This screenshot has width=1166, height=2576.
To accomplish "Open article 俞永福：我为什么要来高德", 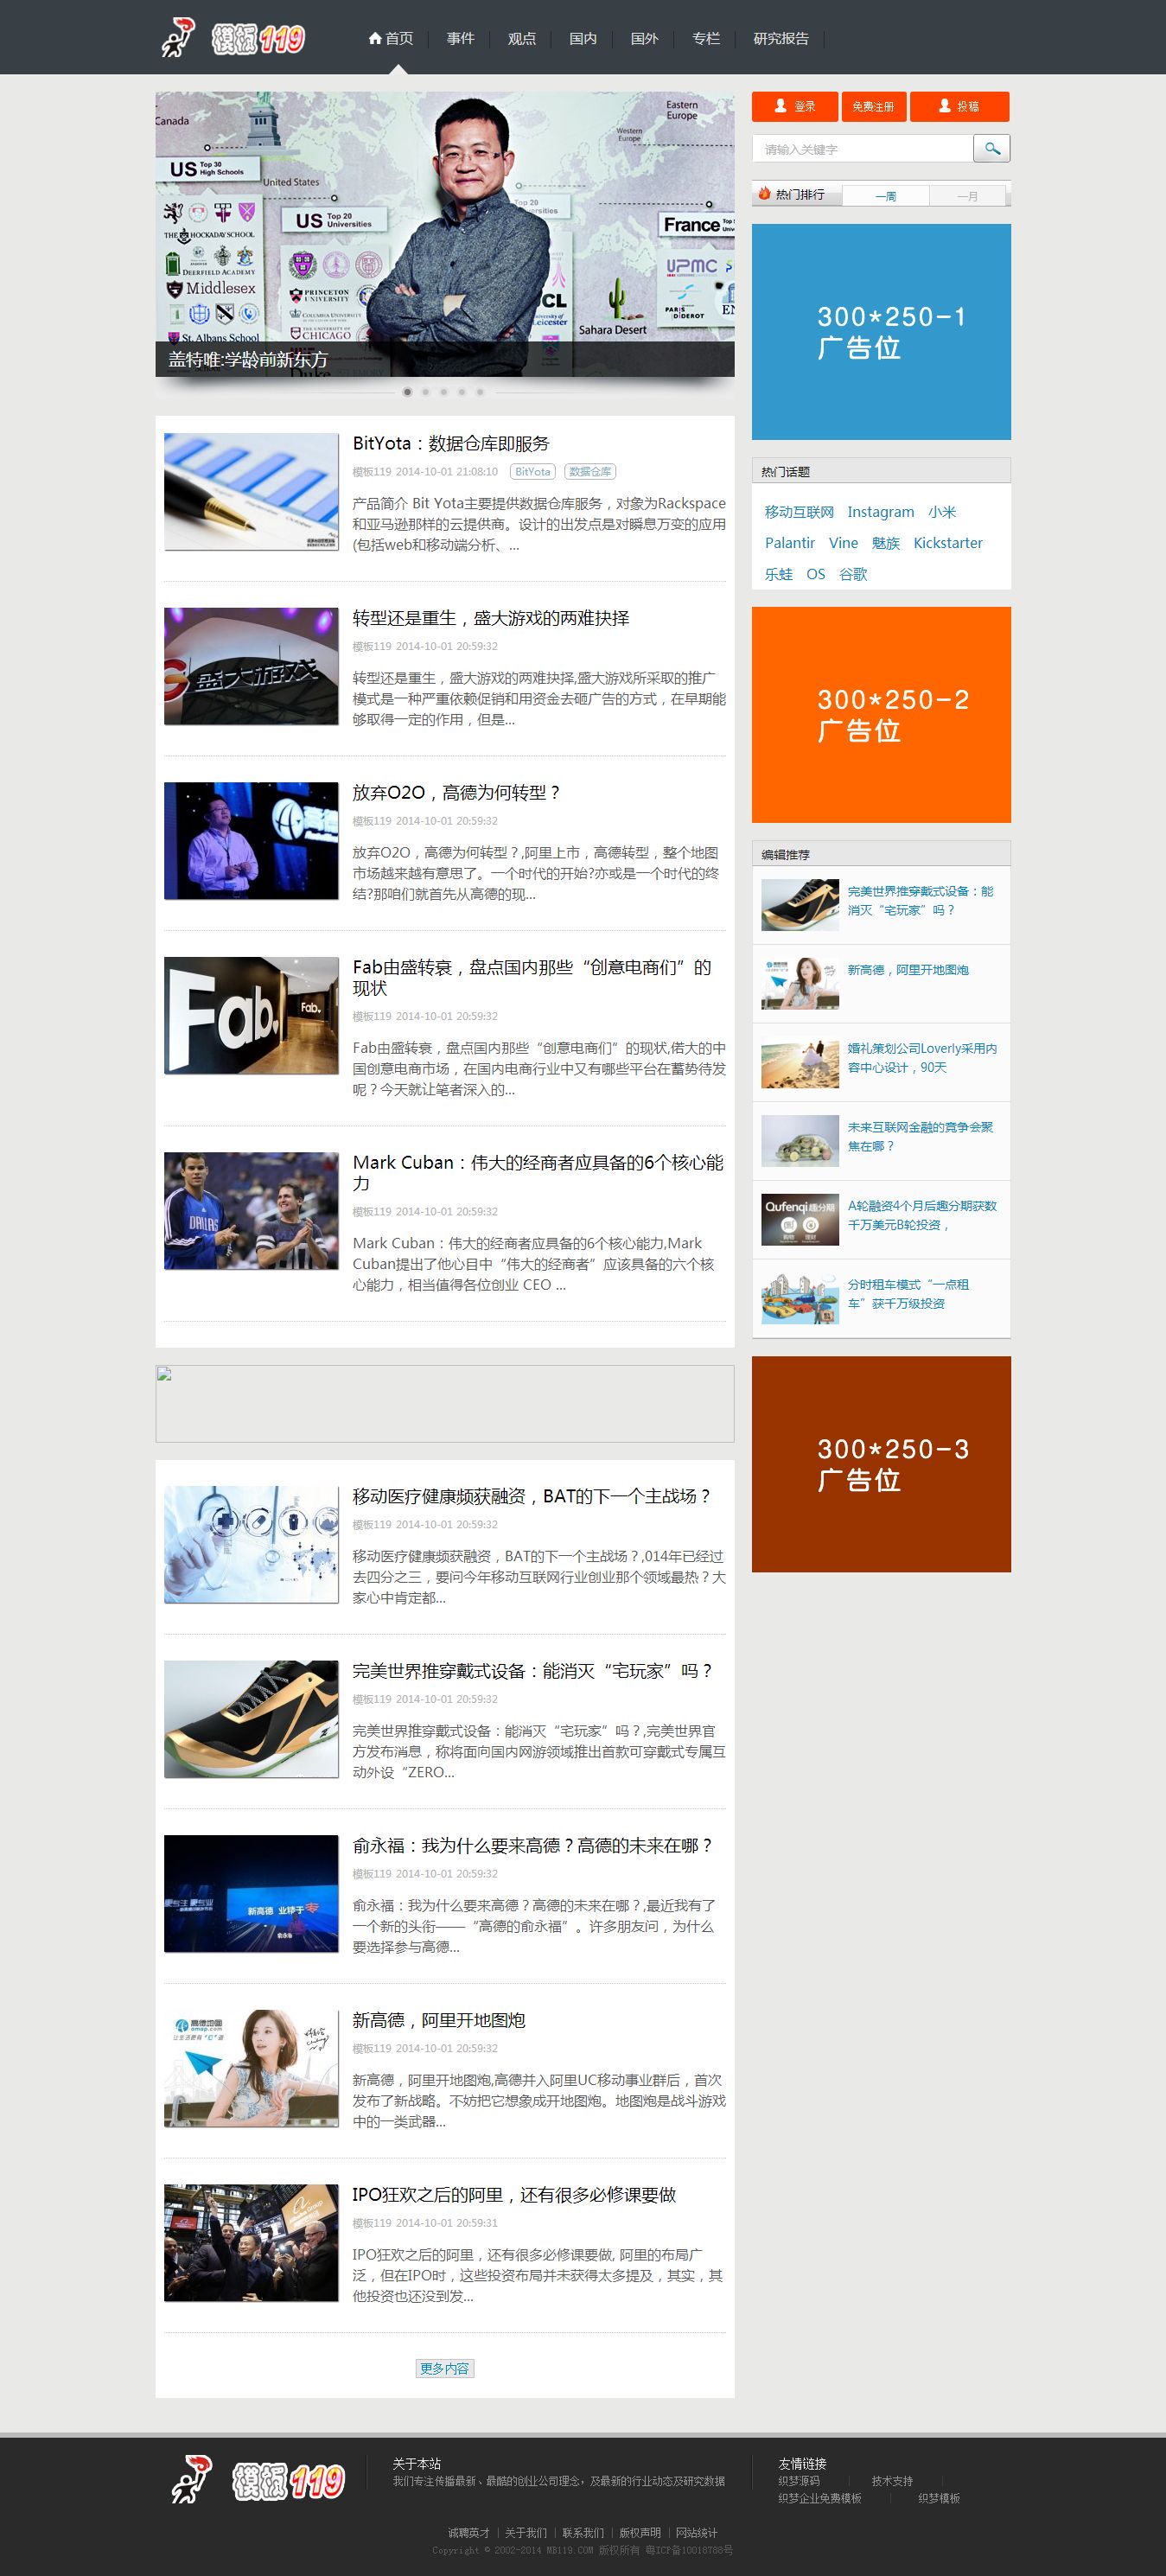I will 533,1846.
